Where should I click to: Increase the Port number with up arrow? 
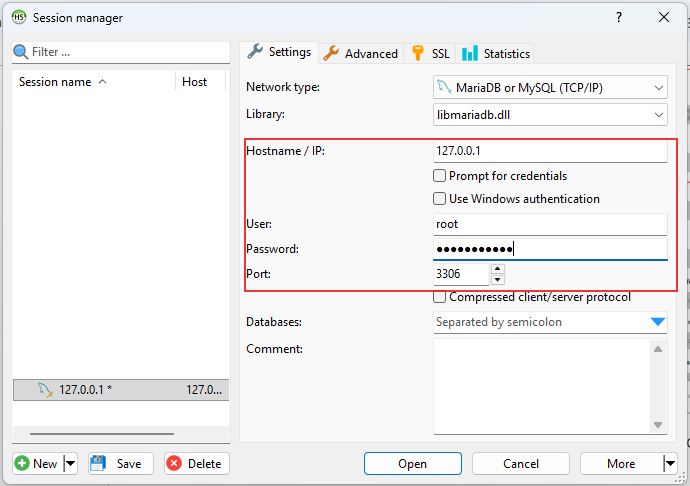pyautogui.click(x=498, y=268)
